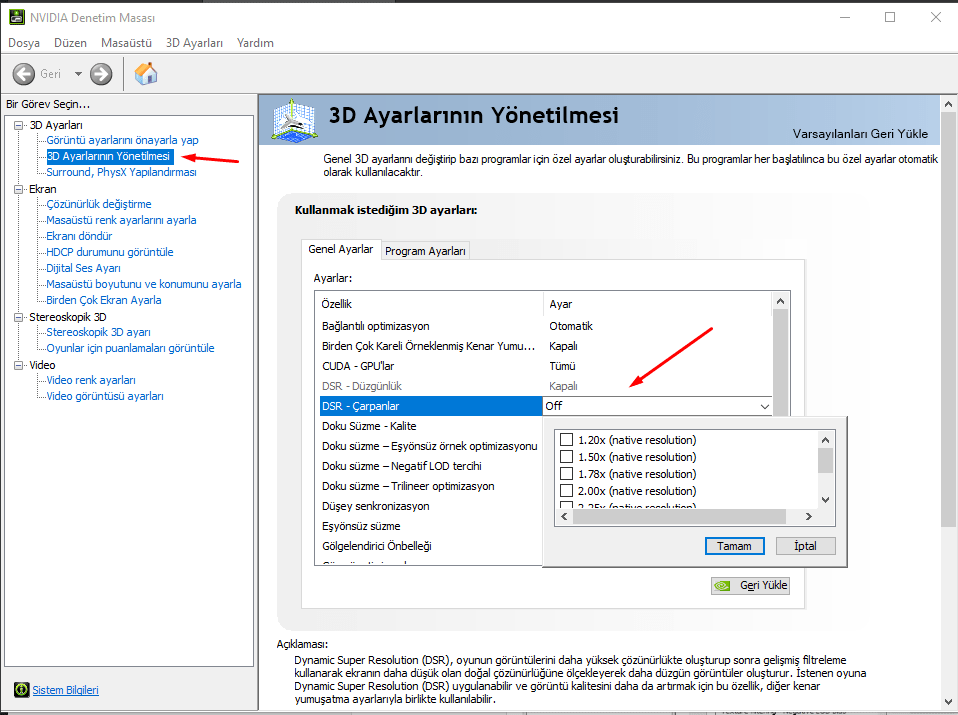The image size is (958, 715).
Task: Collapse the 3D Ayarları tree node
Action: (18, 125)
